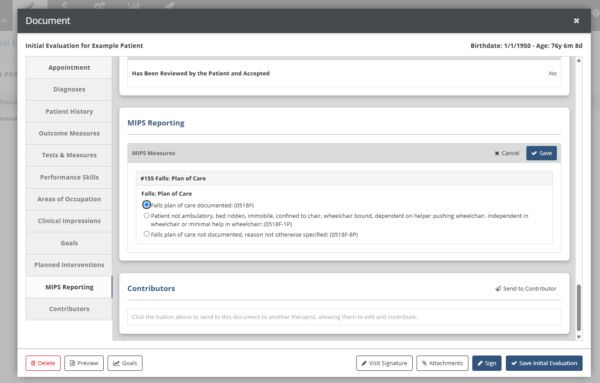Click the #155 Falls: Plan of Care header

click(x=344, y=178)
